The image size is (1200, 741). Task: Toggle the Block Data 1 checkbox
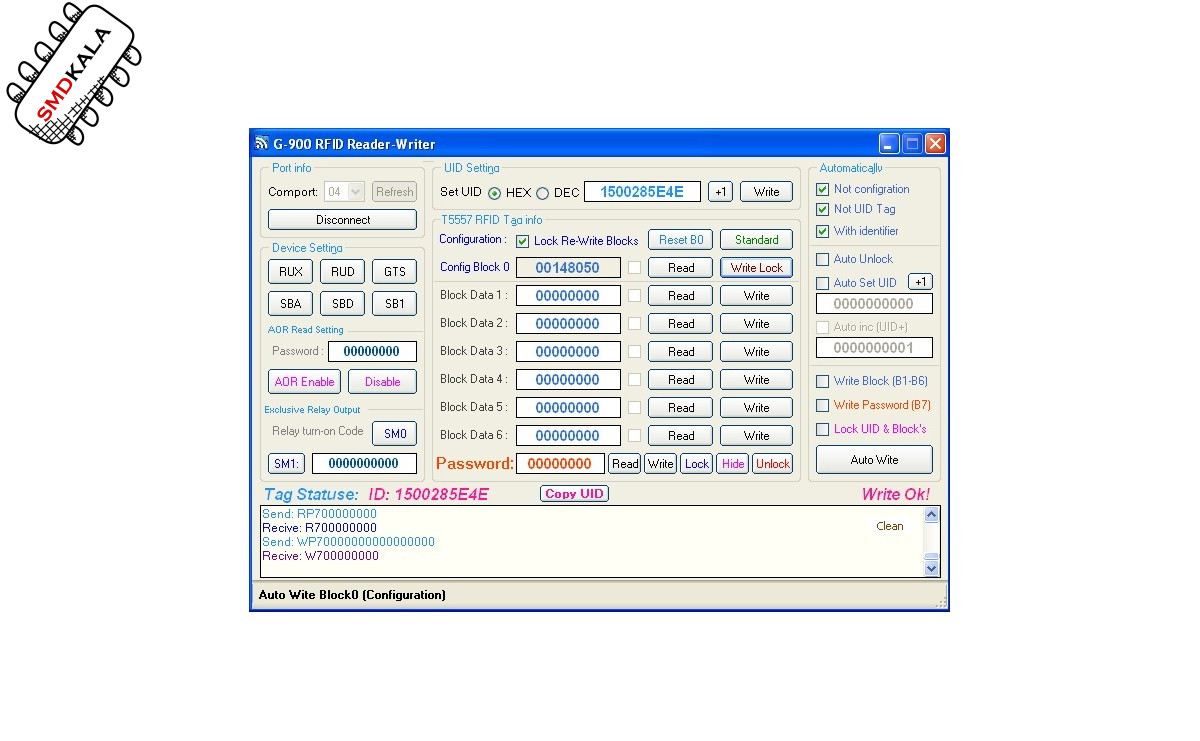point(634,296)
